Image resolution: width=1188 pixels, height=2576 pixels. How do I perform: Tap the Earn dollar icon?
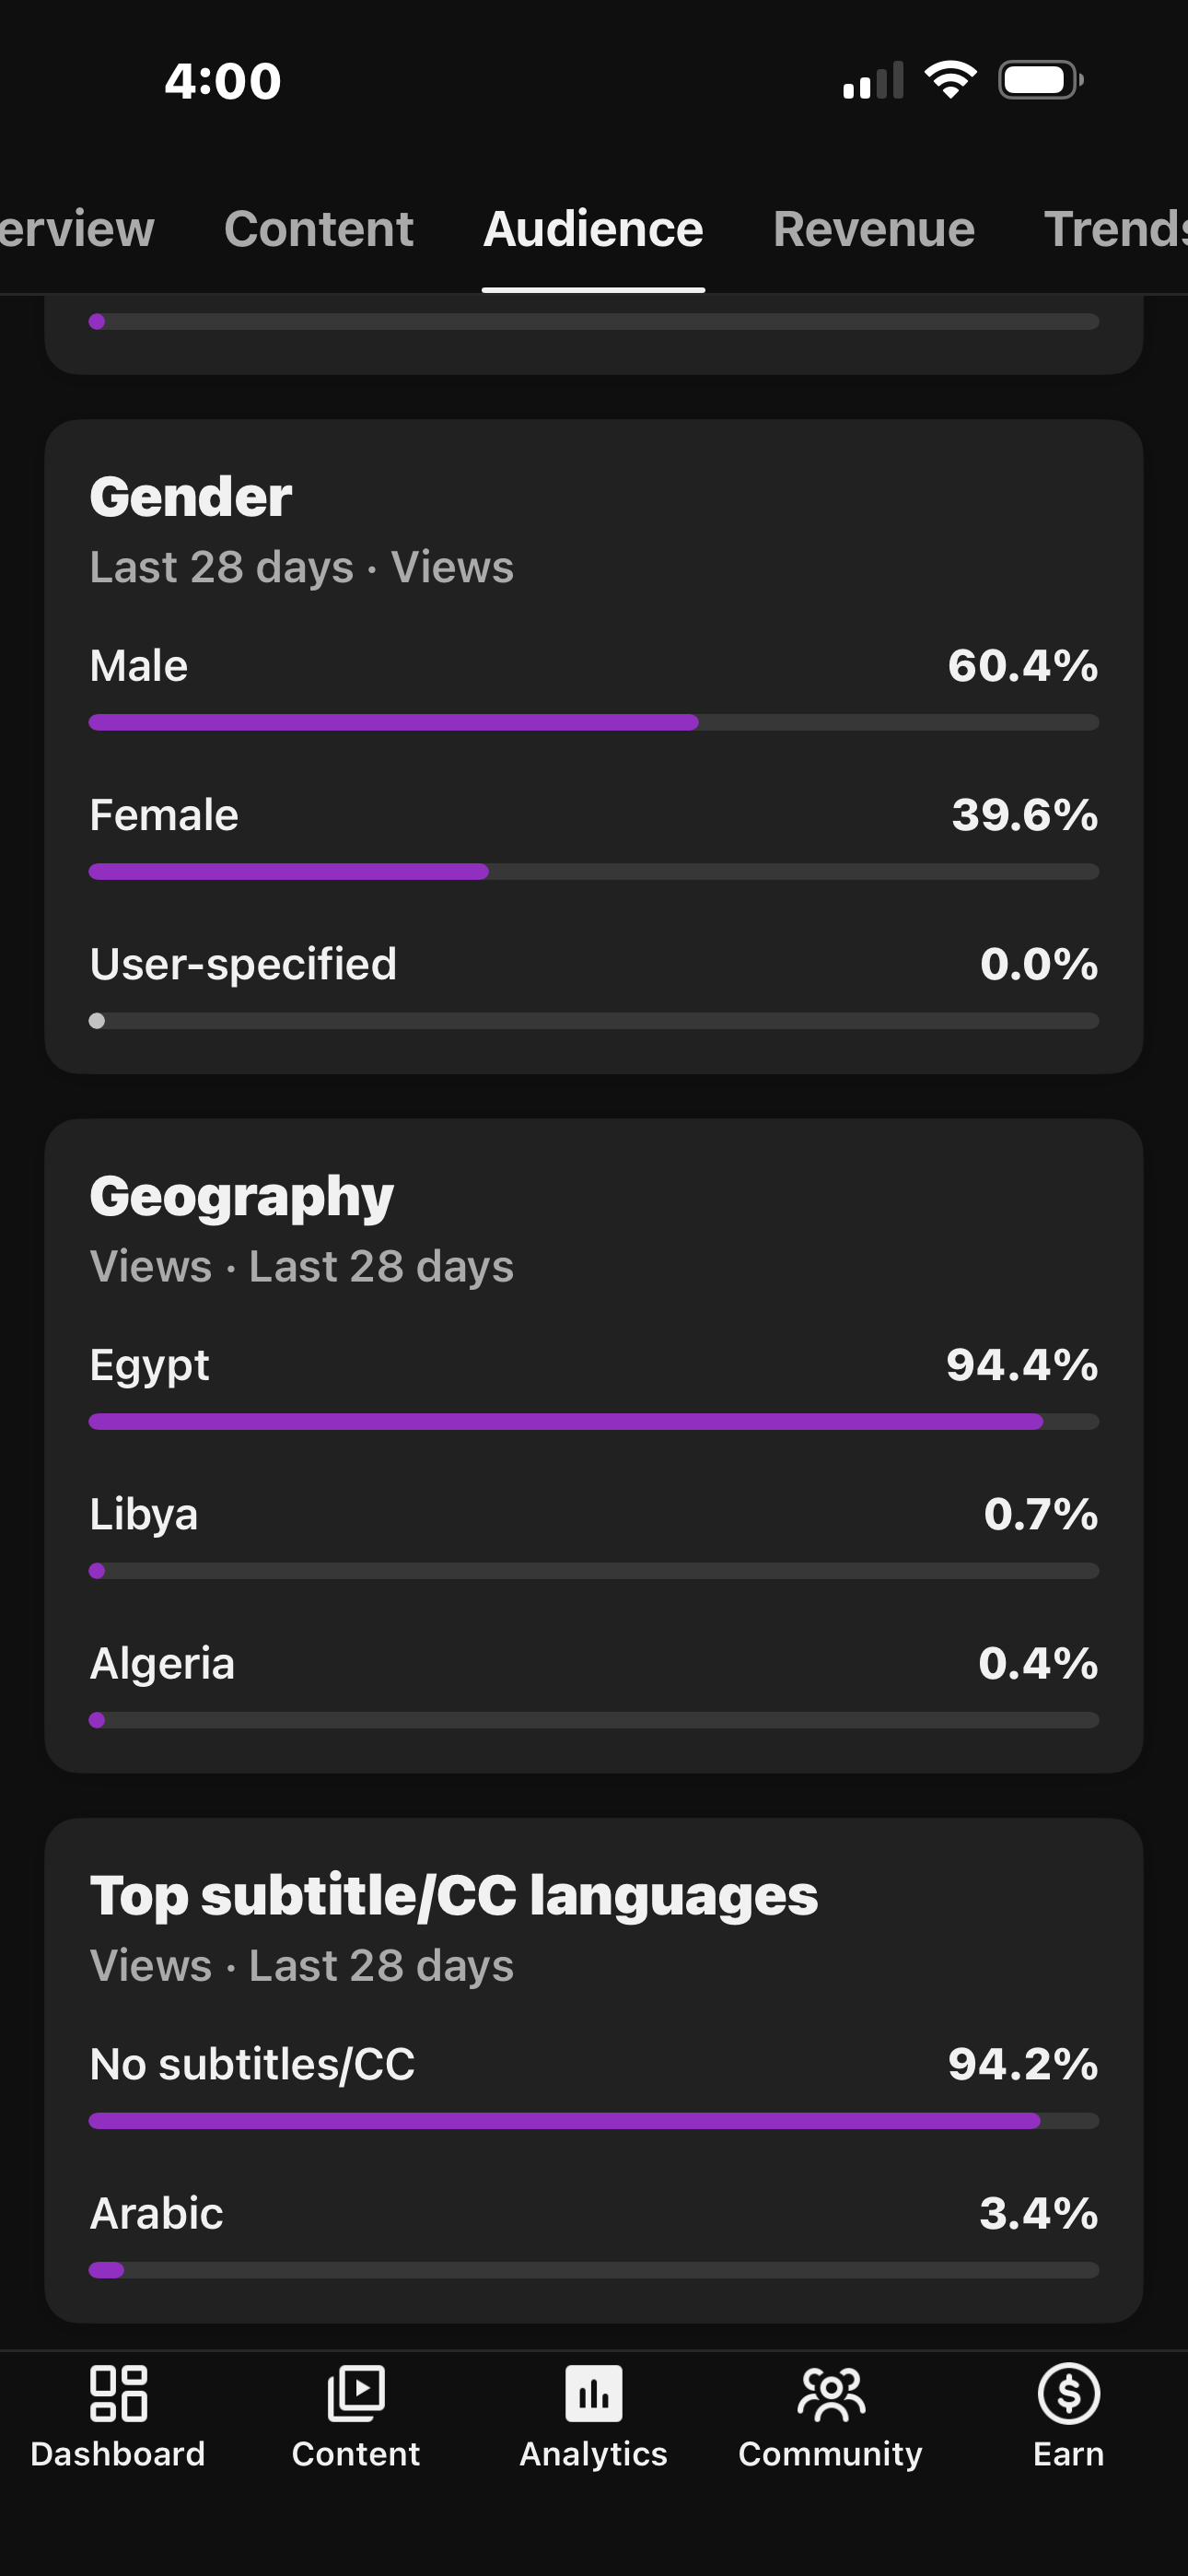[x=1069, y=2394]
